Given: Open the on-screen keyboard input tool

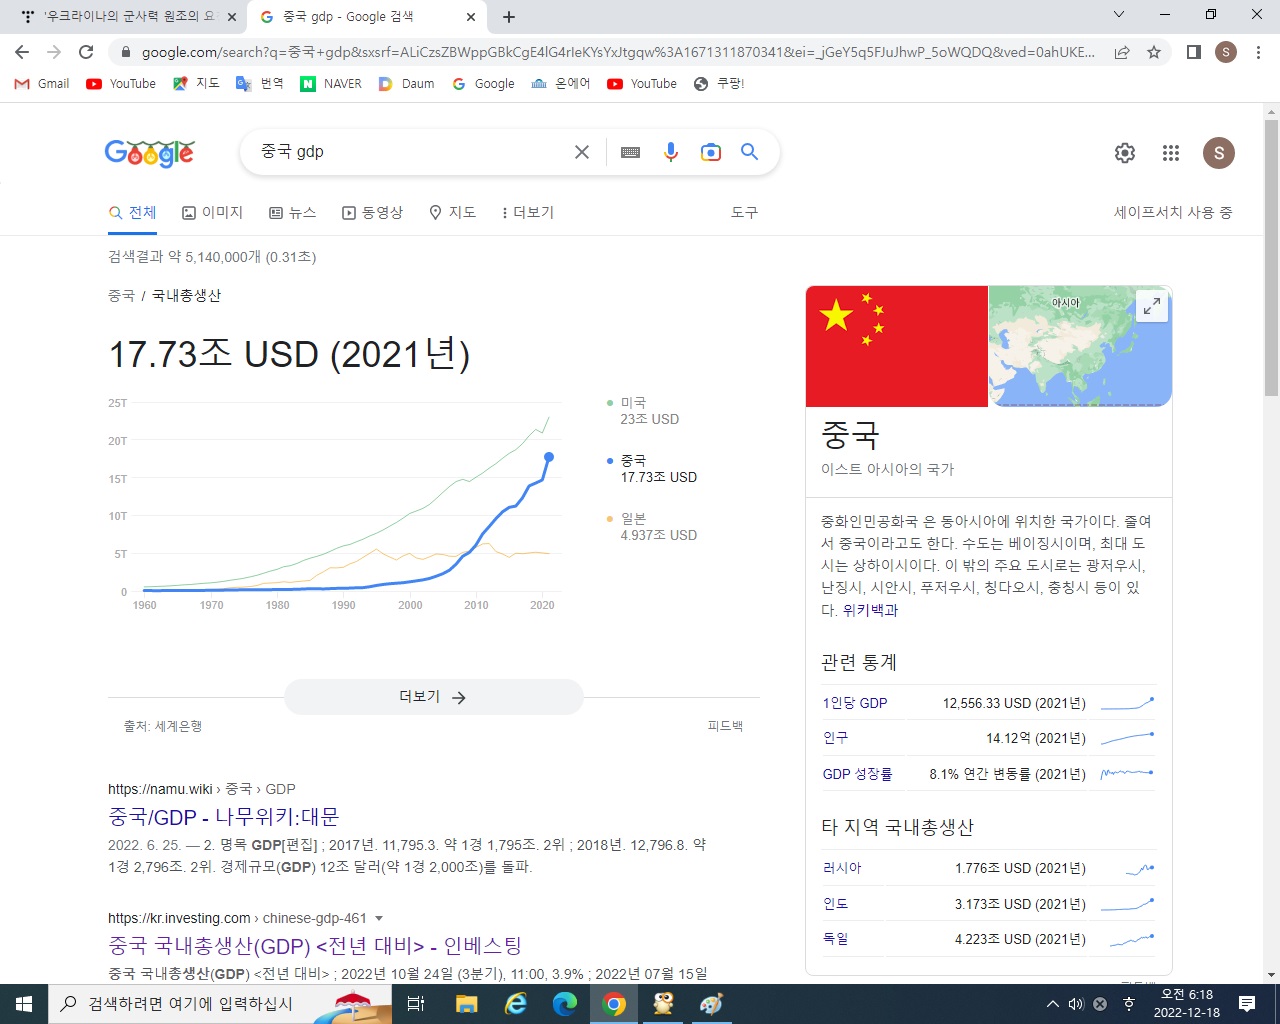Looking at the screenshot, I should coord(630,152).
